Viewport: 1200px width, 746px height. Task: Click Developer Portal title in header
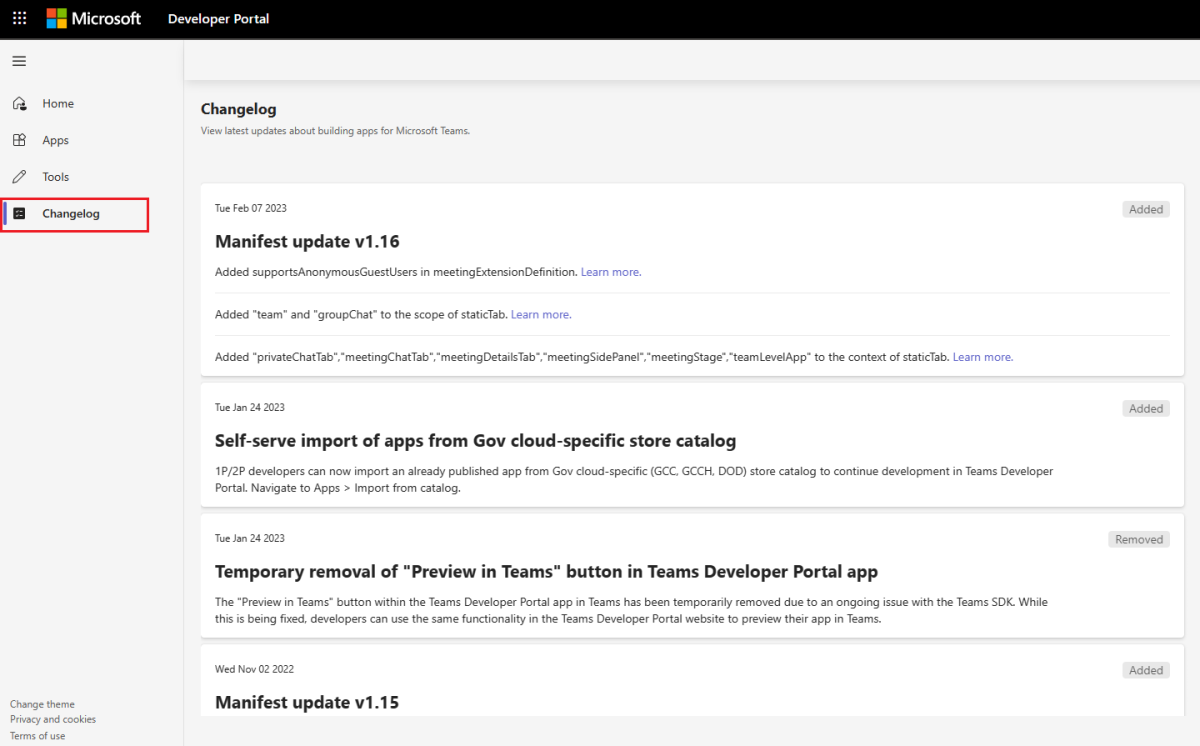click(218, 19)
